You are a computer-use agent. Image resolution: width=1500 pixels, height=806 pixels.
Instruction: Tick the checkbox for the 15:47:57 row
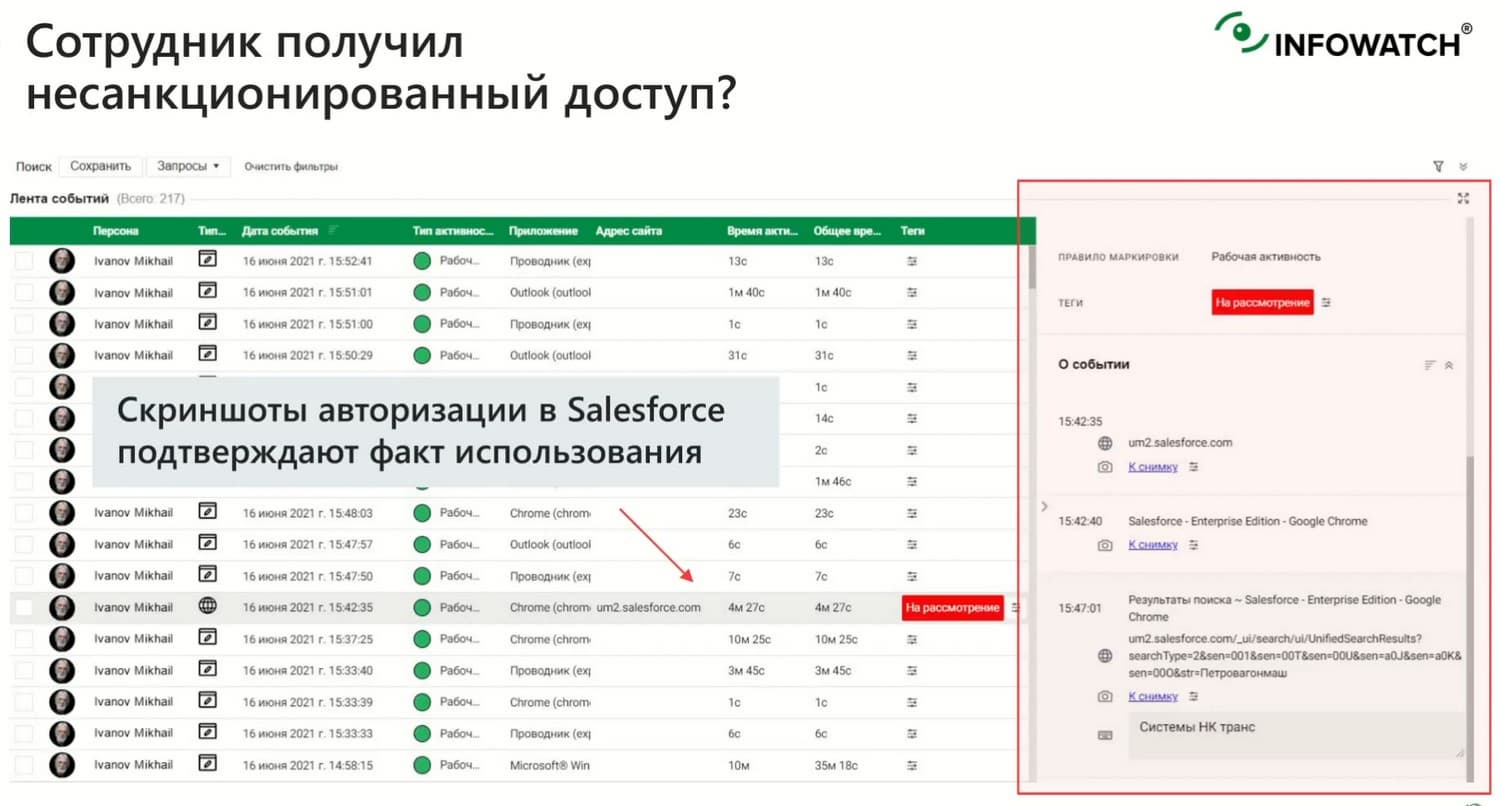pos(24,544)
